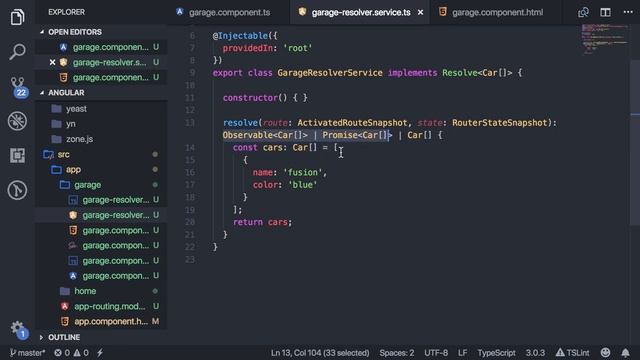
Task: Click the lightning bolt status bar icon
Action: point(100,353)
